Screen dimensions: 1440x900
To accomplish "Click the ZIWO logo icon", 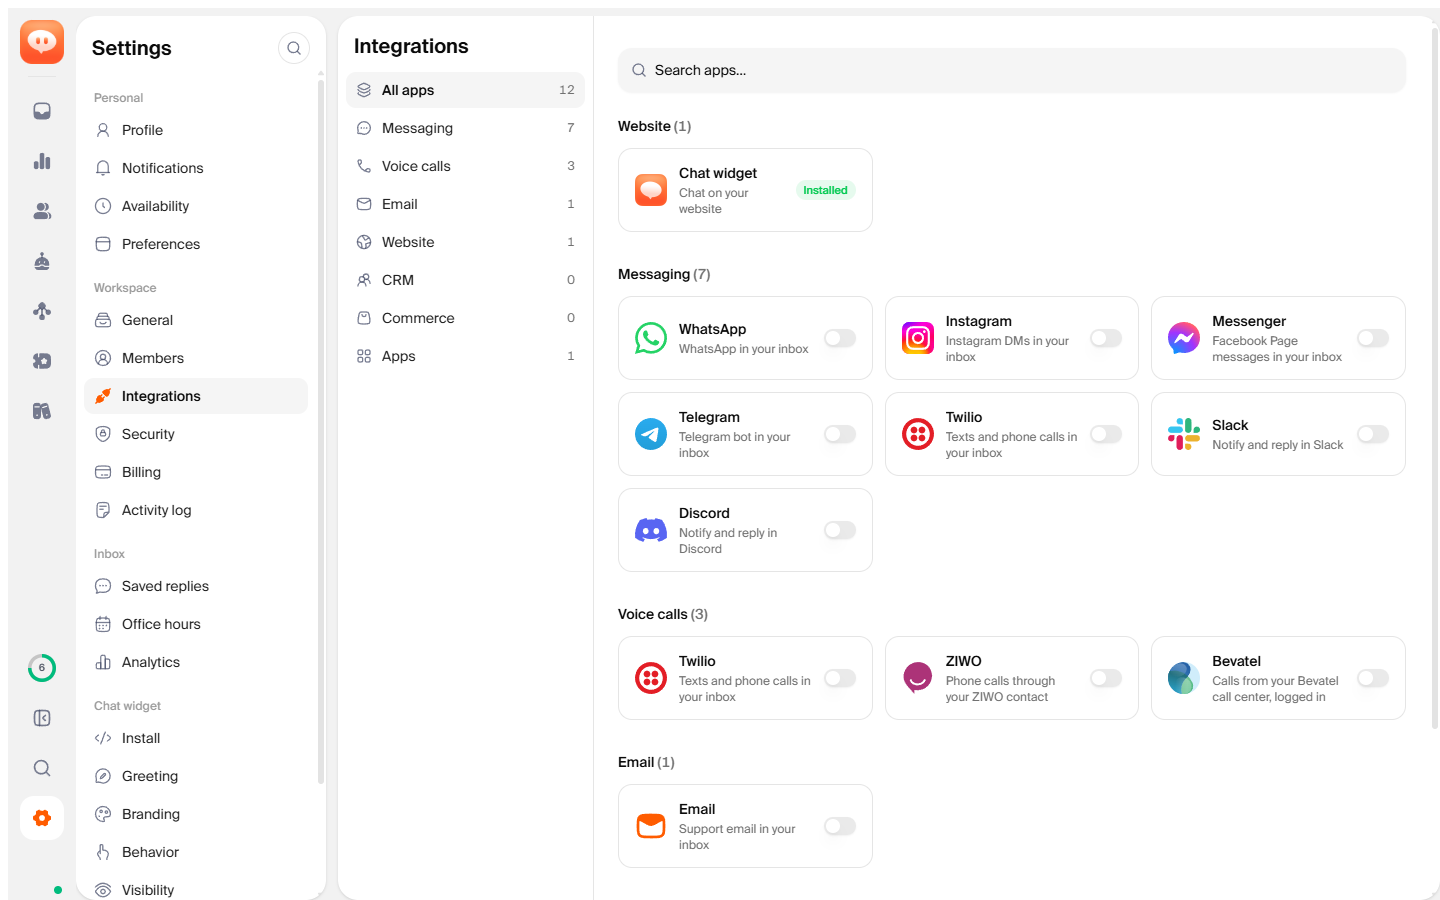I will tap(918, 678).
